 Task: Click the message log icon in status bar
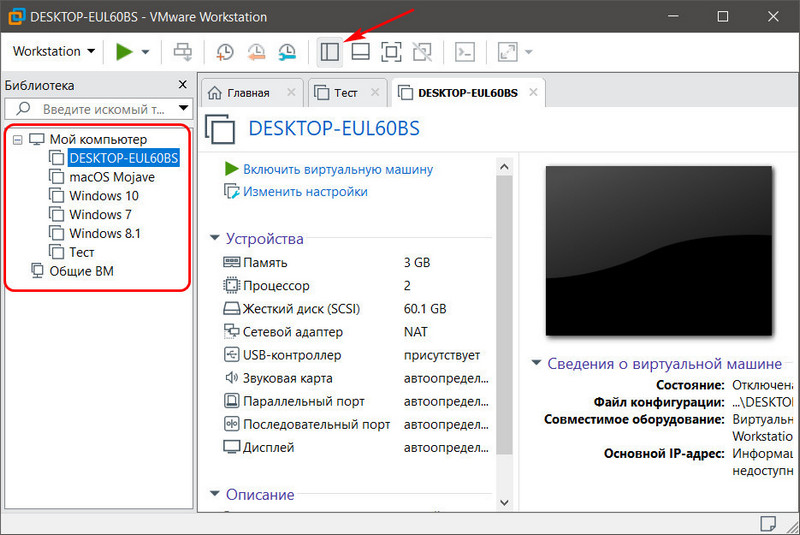pyautogui.click(x=767, y=523)
